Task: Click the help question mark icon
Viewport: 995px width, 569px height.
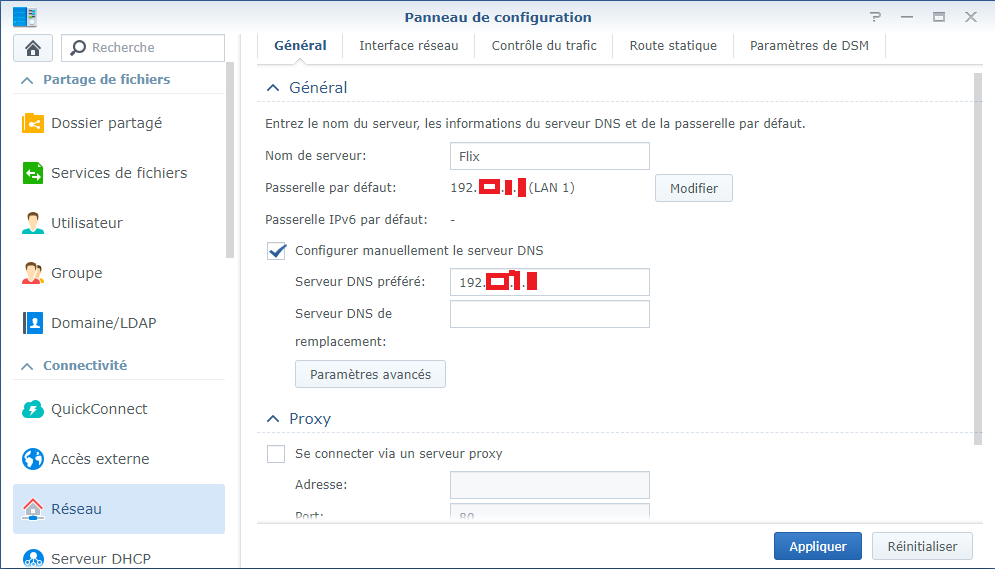Action: pos(876,17)
